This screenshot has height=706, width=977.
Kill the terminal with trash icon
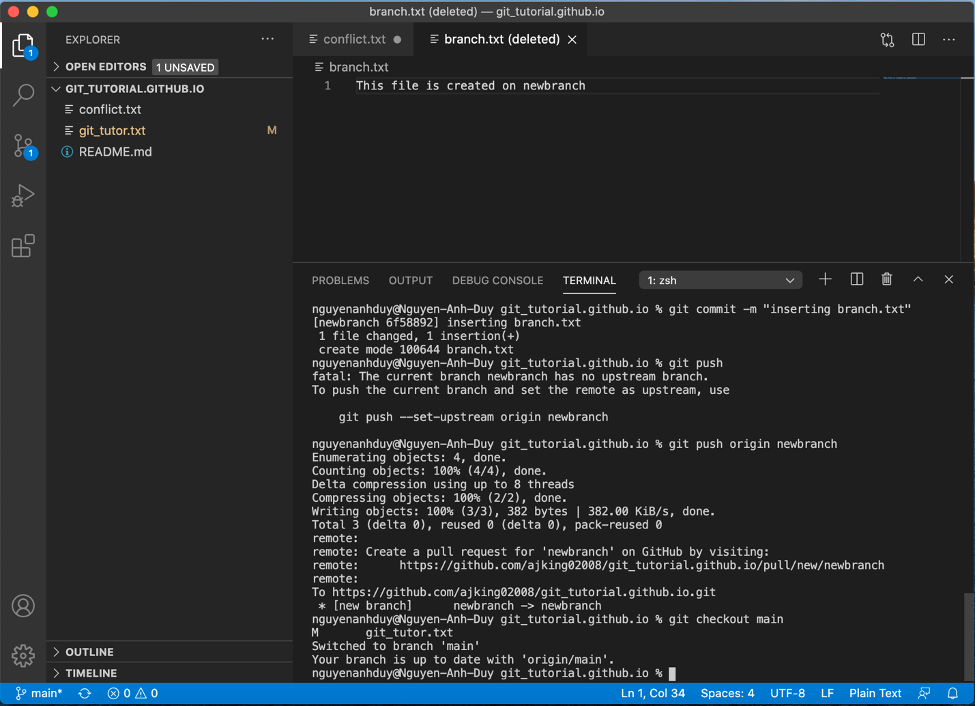[886, 280]
